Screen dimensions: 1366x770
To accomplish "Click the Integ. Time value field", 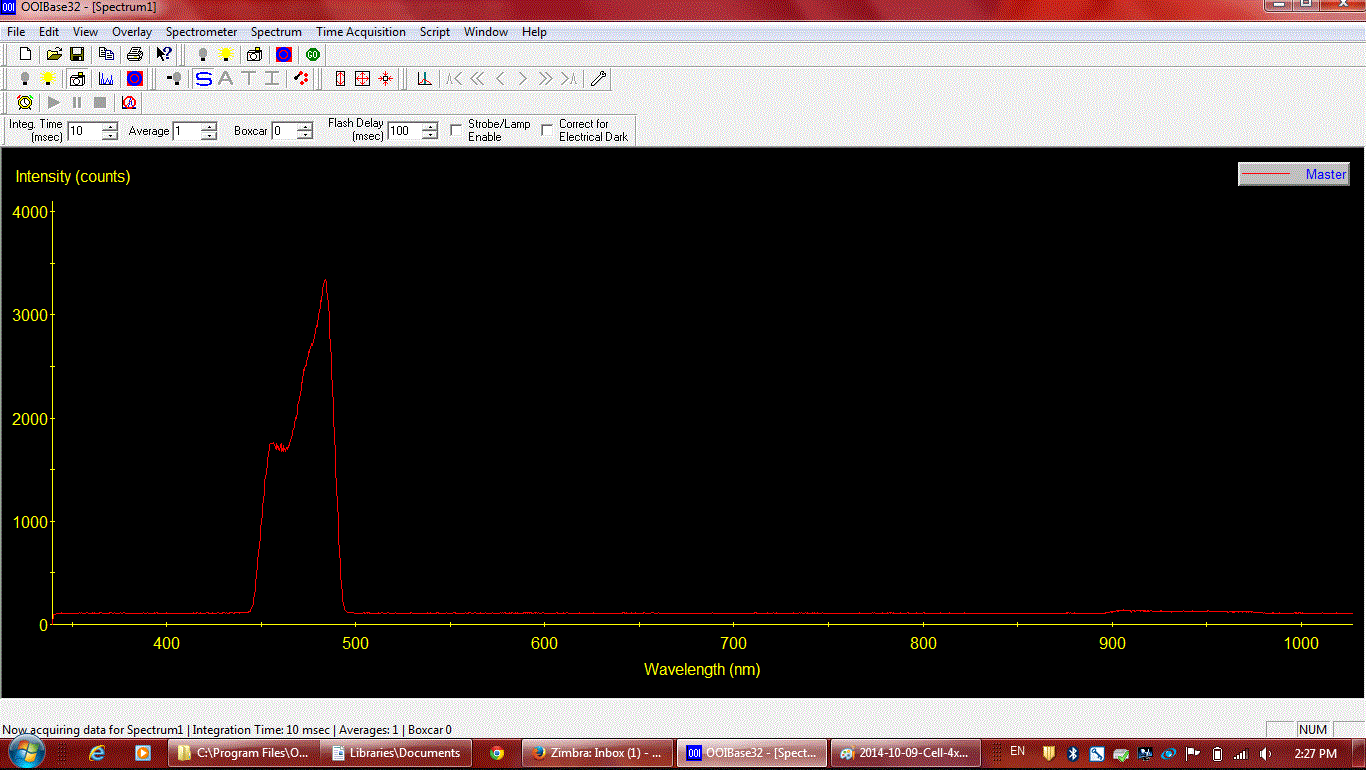I will (84, 131).
